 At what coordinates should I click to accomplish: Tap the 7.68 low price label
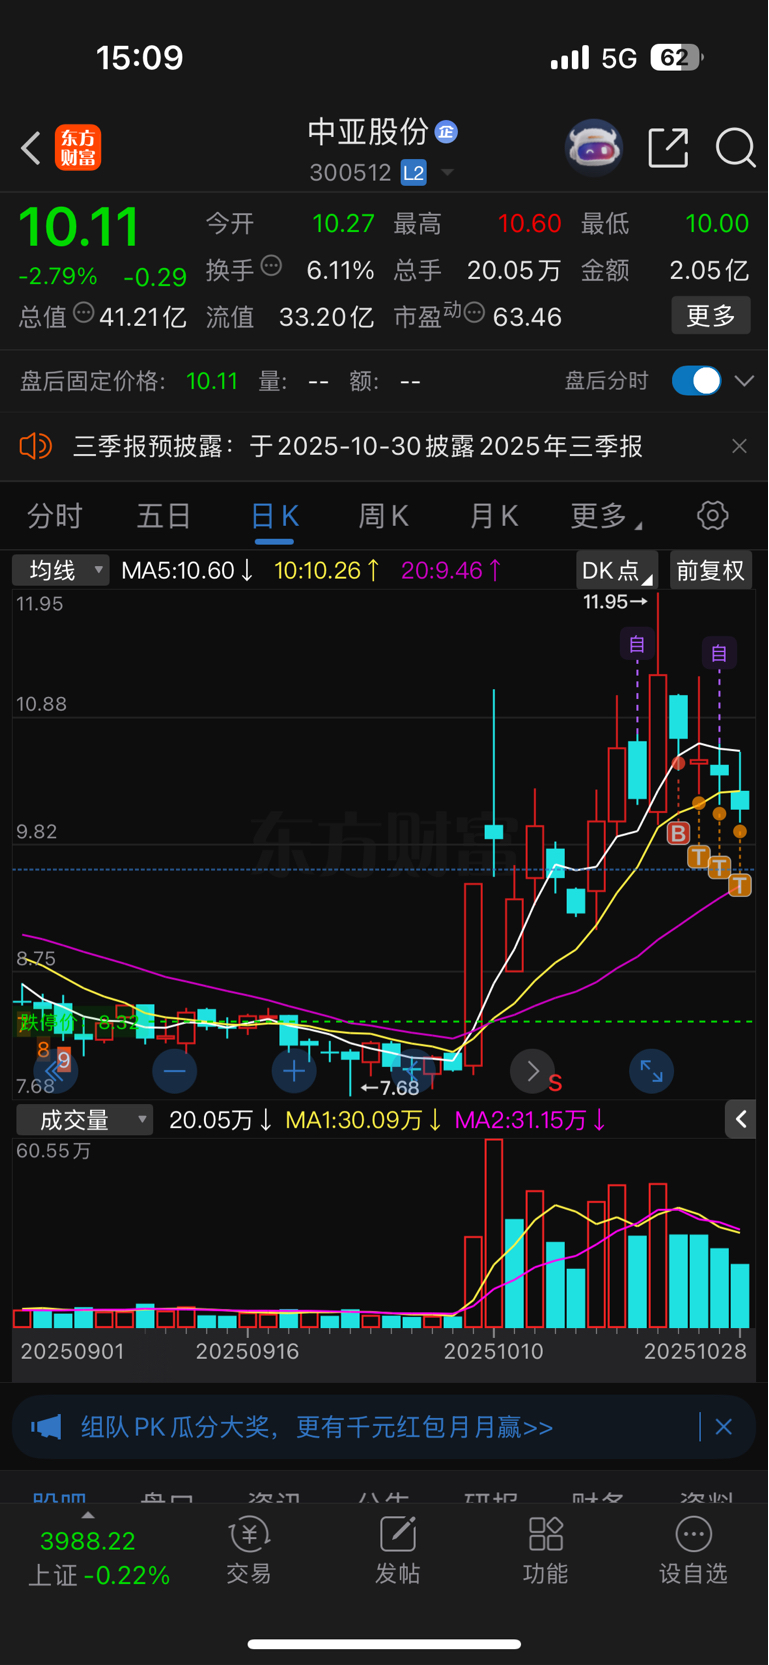[390, 1087]
